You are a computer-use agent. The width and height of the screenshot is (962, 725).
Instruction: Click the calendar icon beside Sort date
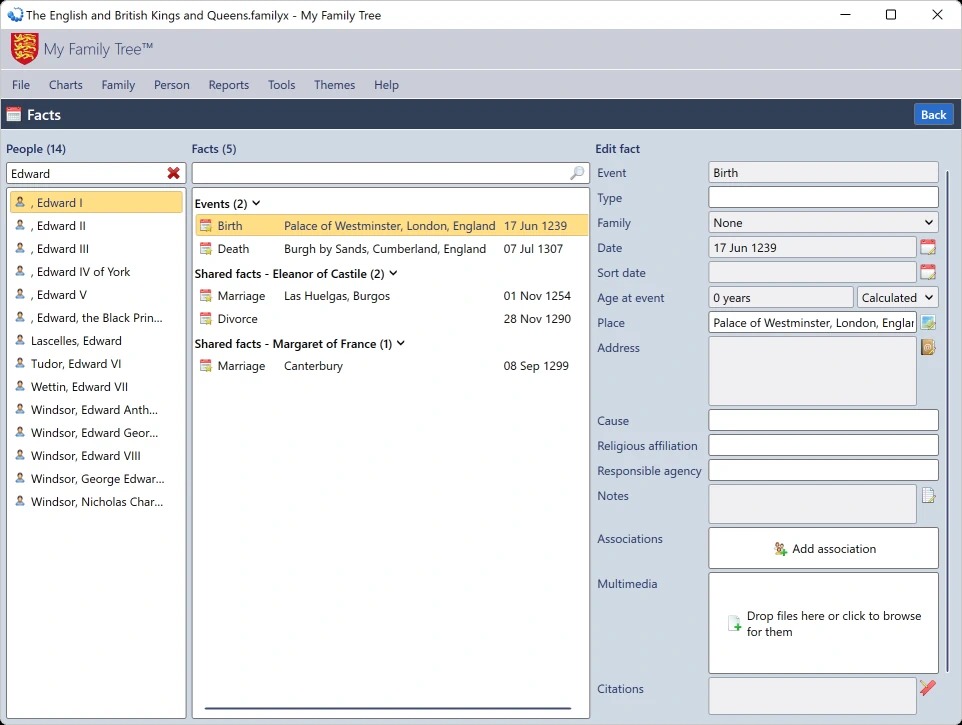point(928,273)
